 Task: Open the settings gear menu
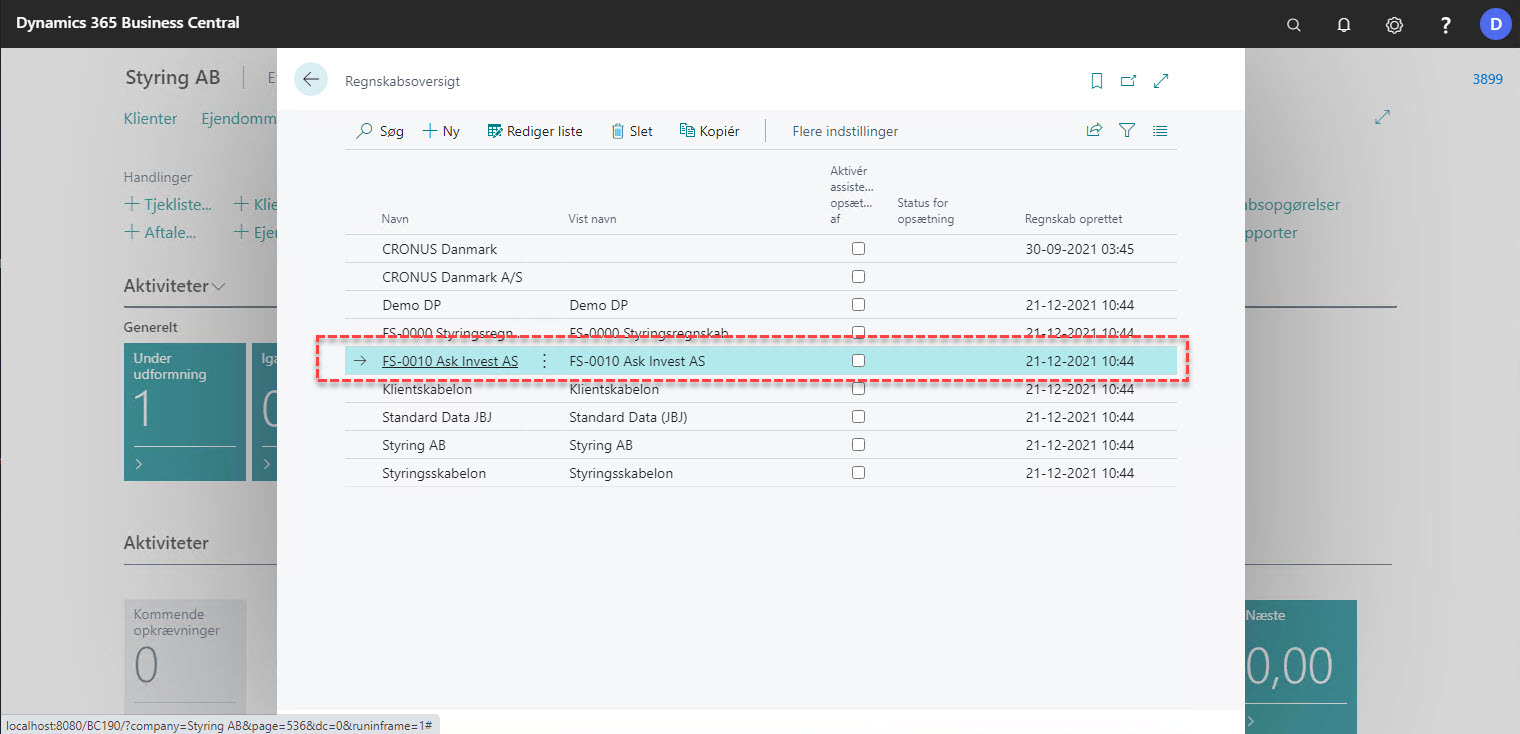click(x=1394, y=25)
